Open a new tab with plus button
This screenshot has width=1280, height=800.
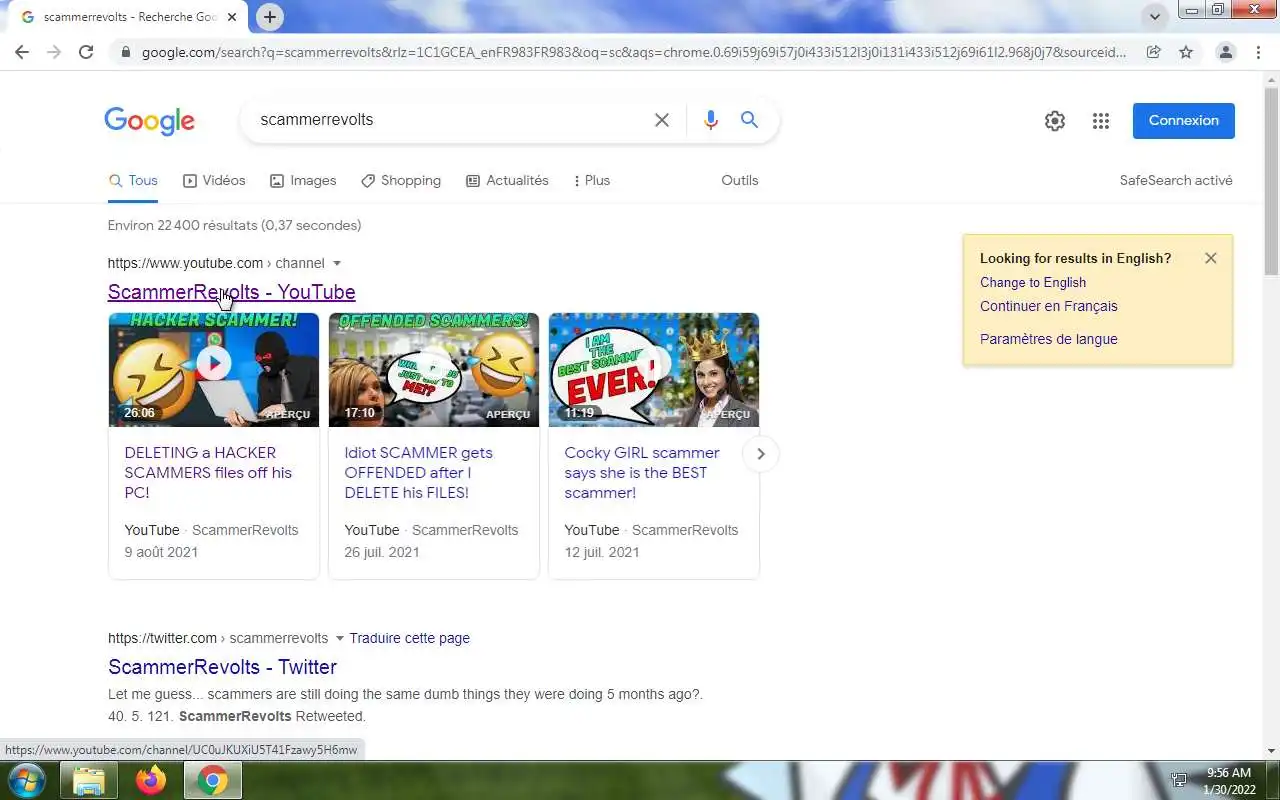270,17
